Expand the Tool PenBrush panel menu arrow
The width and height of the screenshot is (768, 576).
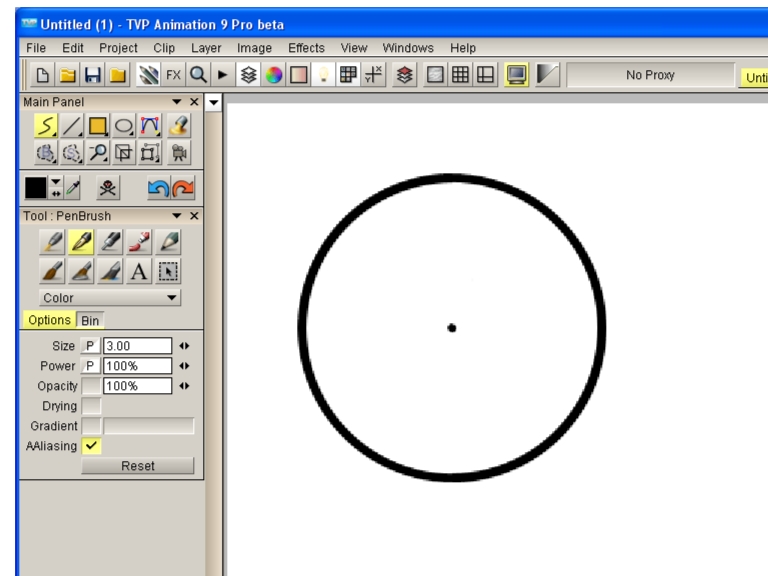click(177, 216)
